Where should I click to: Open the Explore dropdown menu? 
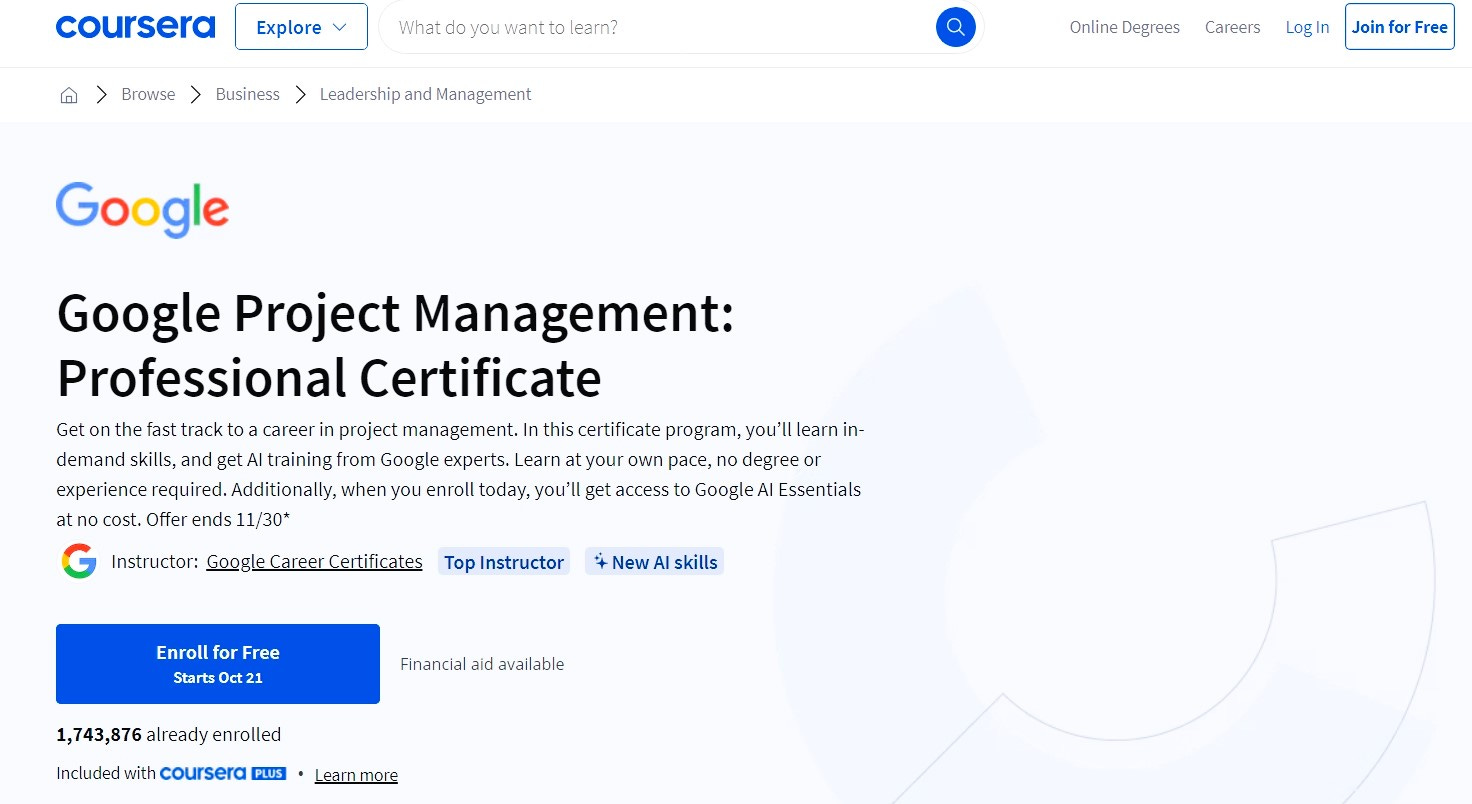point(301,27)
